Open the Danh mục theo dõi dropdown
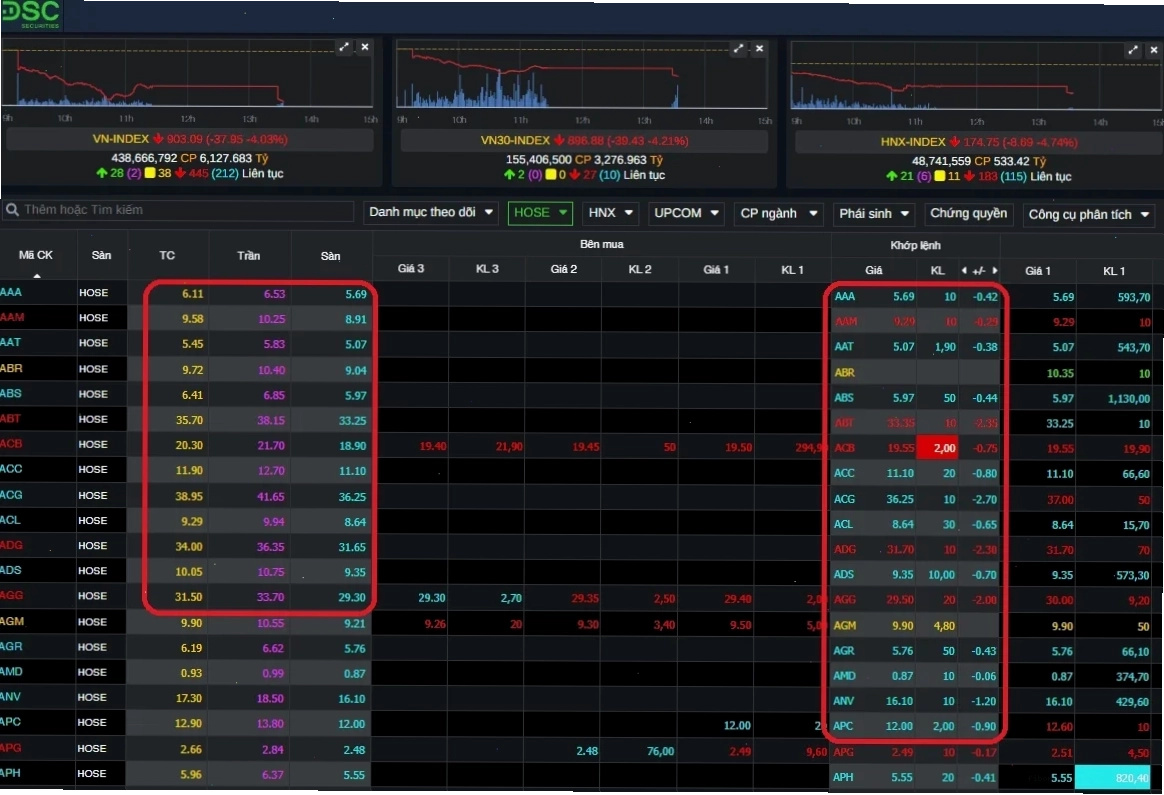This screenshot has height=795, width=1164. coord(431,212)
